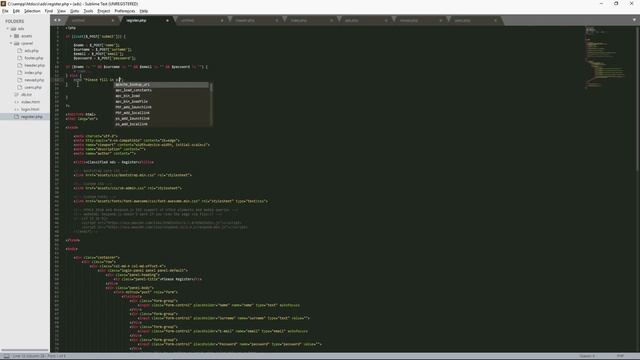Open the tab list dropdown arrow
This screenshot has height=360, width=640.
634,20
